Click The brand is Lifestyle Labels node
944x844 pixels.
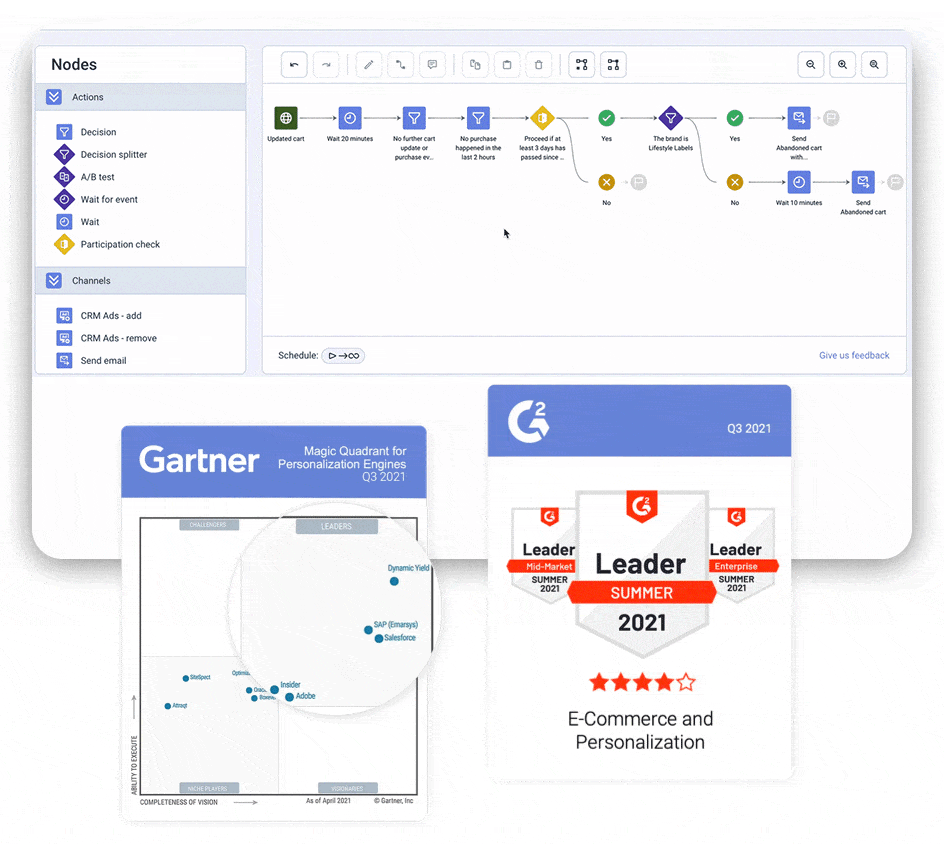[x=671, y=118]
